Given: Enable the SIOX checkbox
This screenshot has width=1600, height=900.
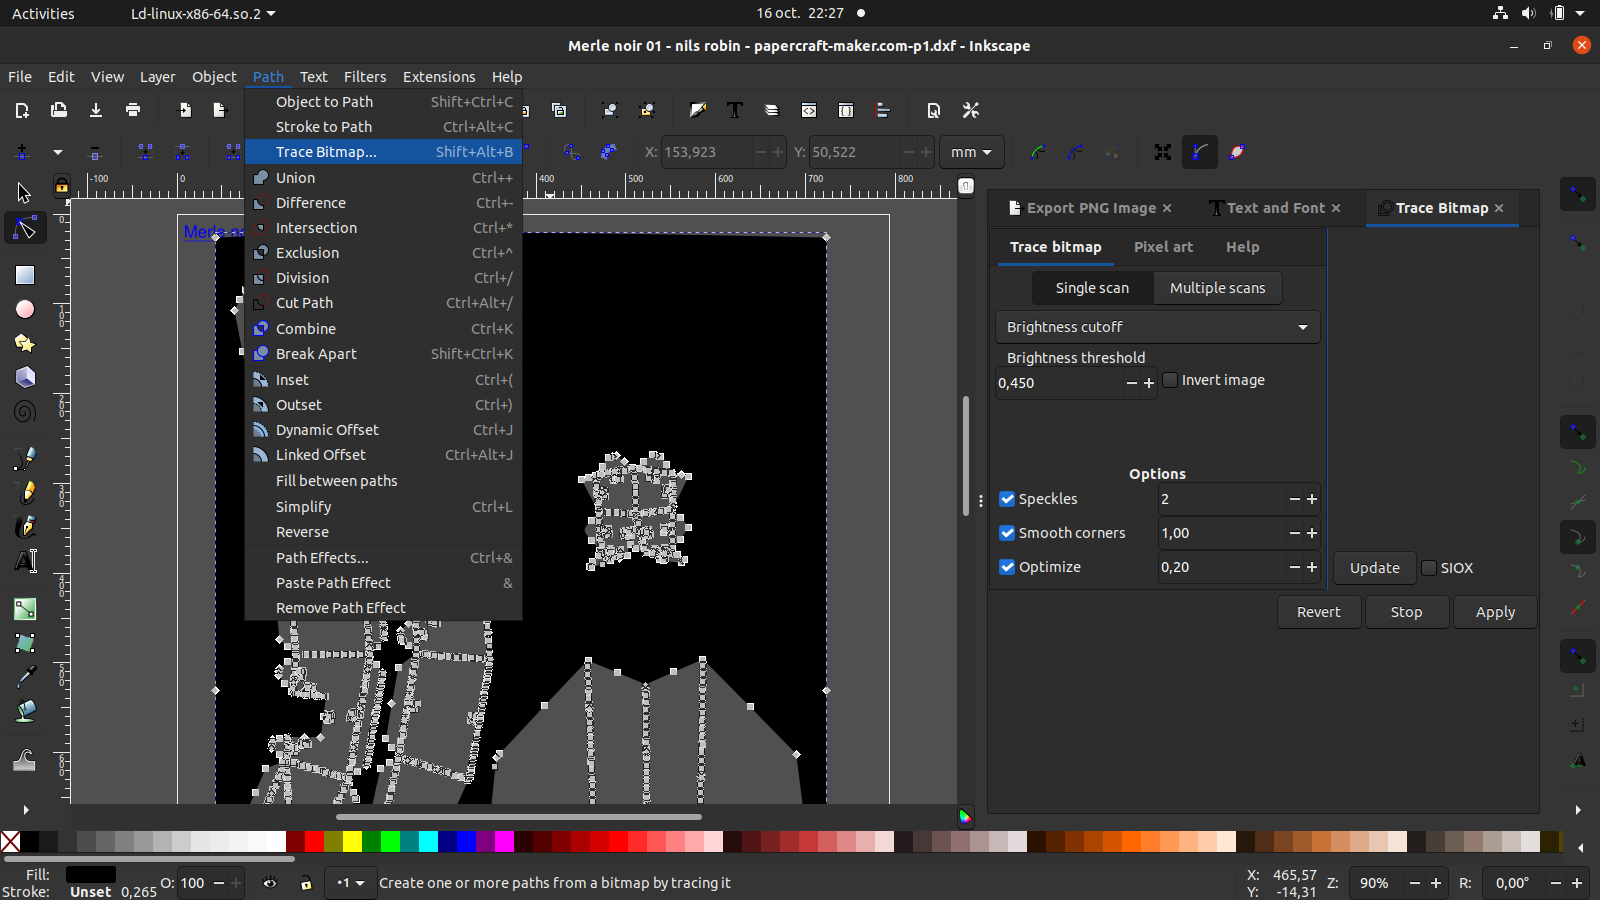Looking at the screenshot, I should (x=1429, y=568).
